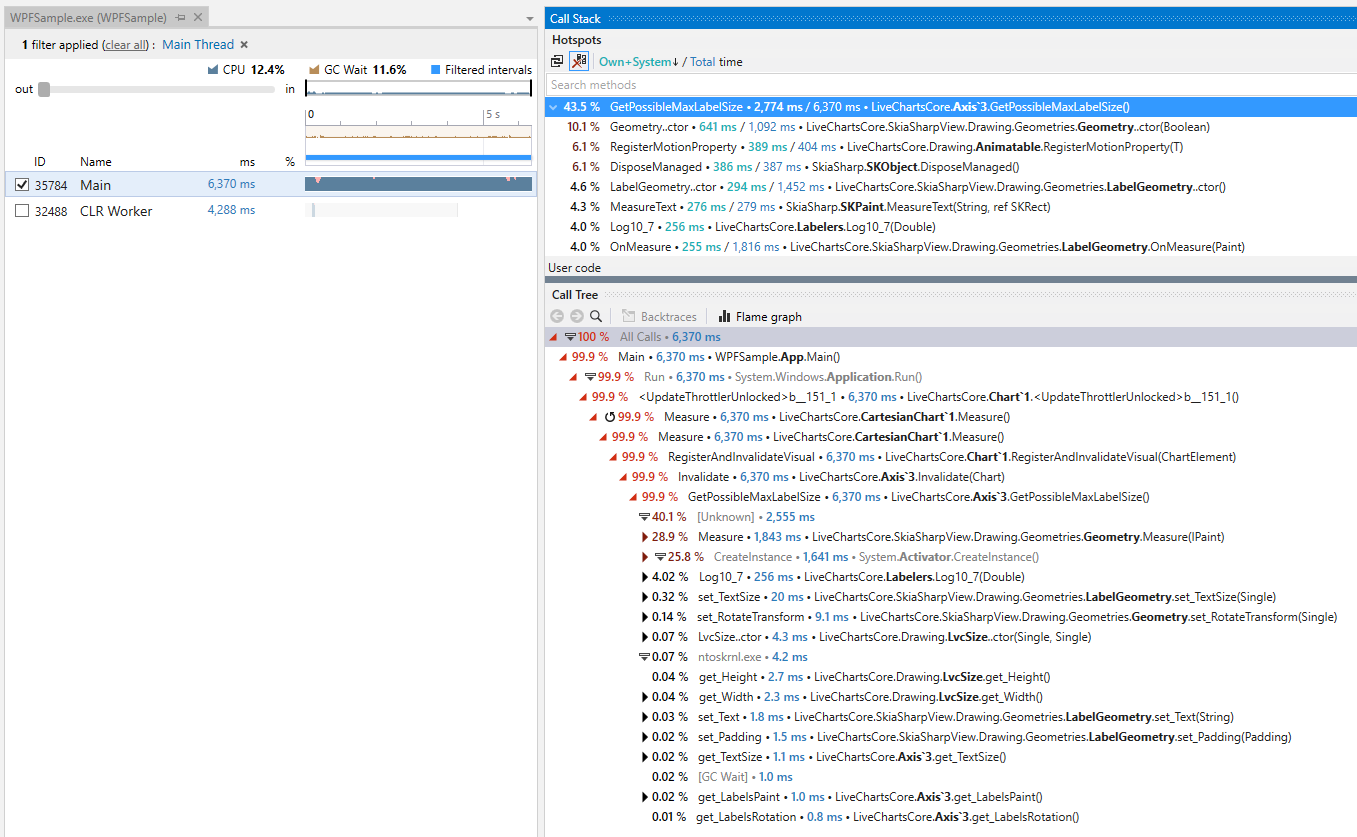This screenshot has width=1357, height=837.
Task: Uncheck the Main thread checkbox
Action: (x=23, y=185)
